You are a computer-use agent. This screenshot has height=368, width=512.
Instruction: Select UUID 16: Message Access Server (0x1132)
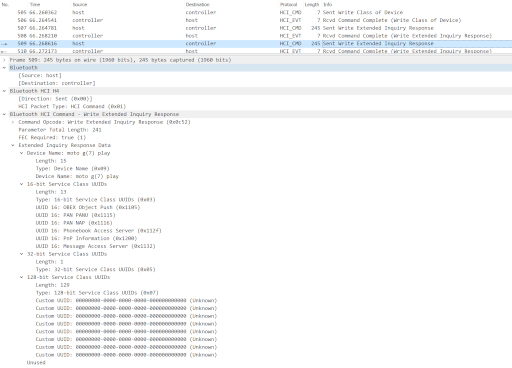pos(96,246)
